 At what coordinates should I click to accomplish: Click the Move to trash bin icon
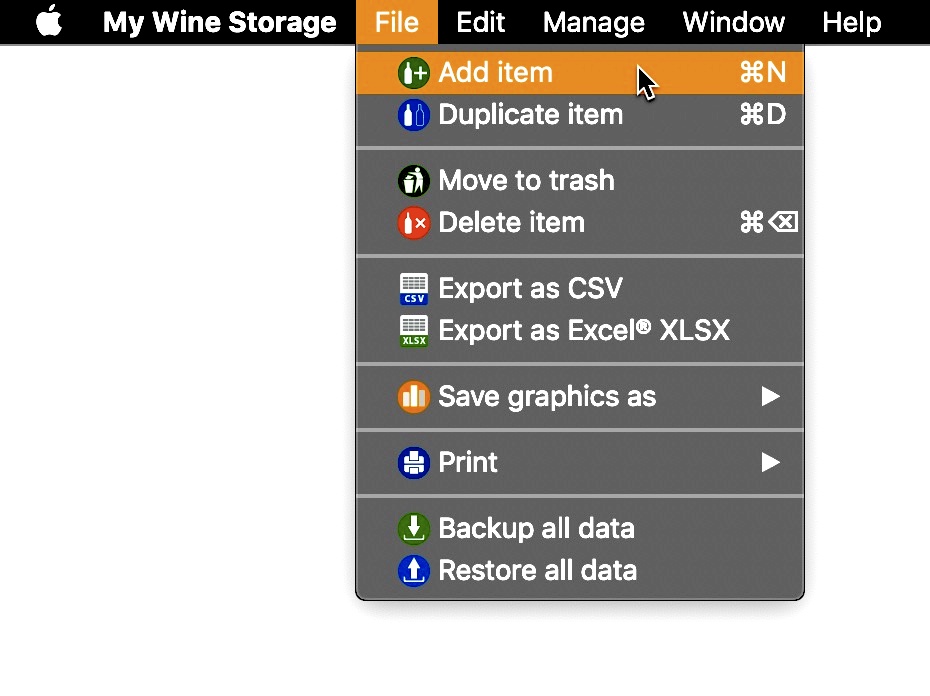(413, 181)
